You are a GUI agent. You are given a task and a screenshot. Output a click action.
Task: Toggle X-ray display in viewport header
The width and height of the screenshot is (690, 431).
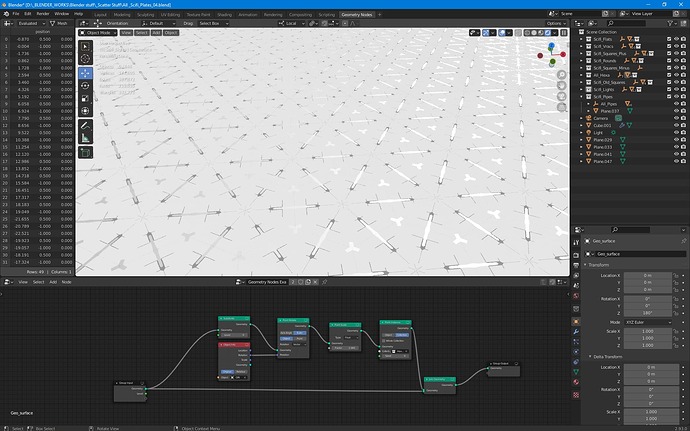pyautogui.click(x=518, y=33)
